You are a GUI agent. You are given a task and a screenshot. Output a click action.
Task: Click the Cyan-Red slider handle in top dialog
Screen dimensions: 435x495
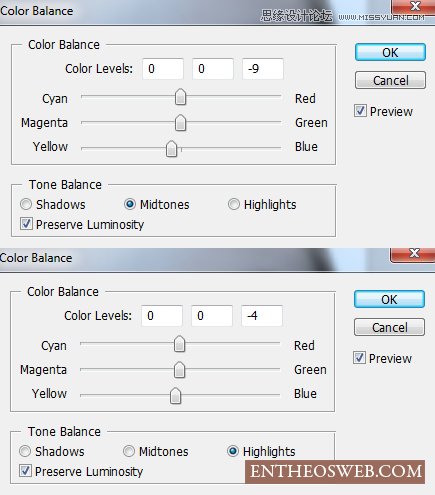click(180, 97)
